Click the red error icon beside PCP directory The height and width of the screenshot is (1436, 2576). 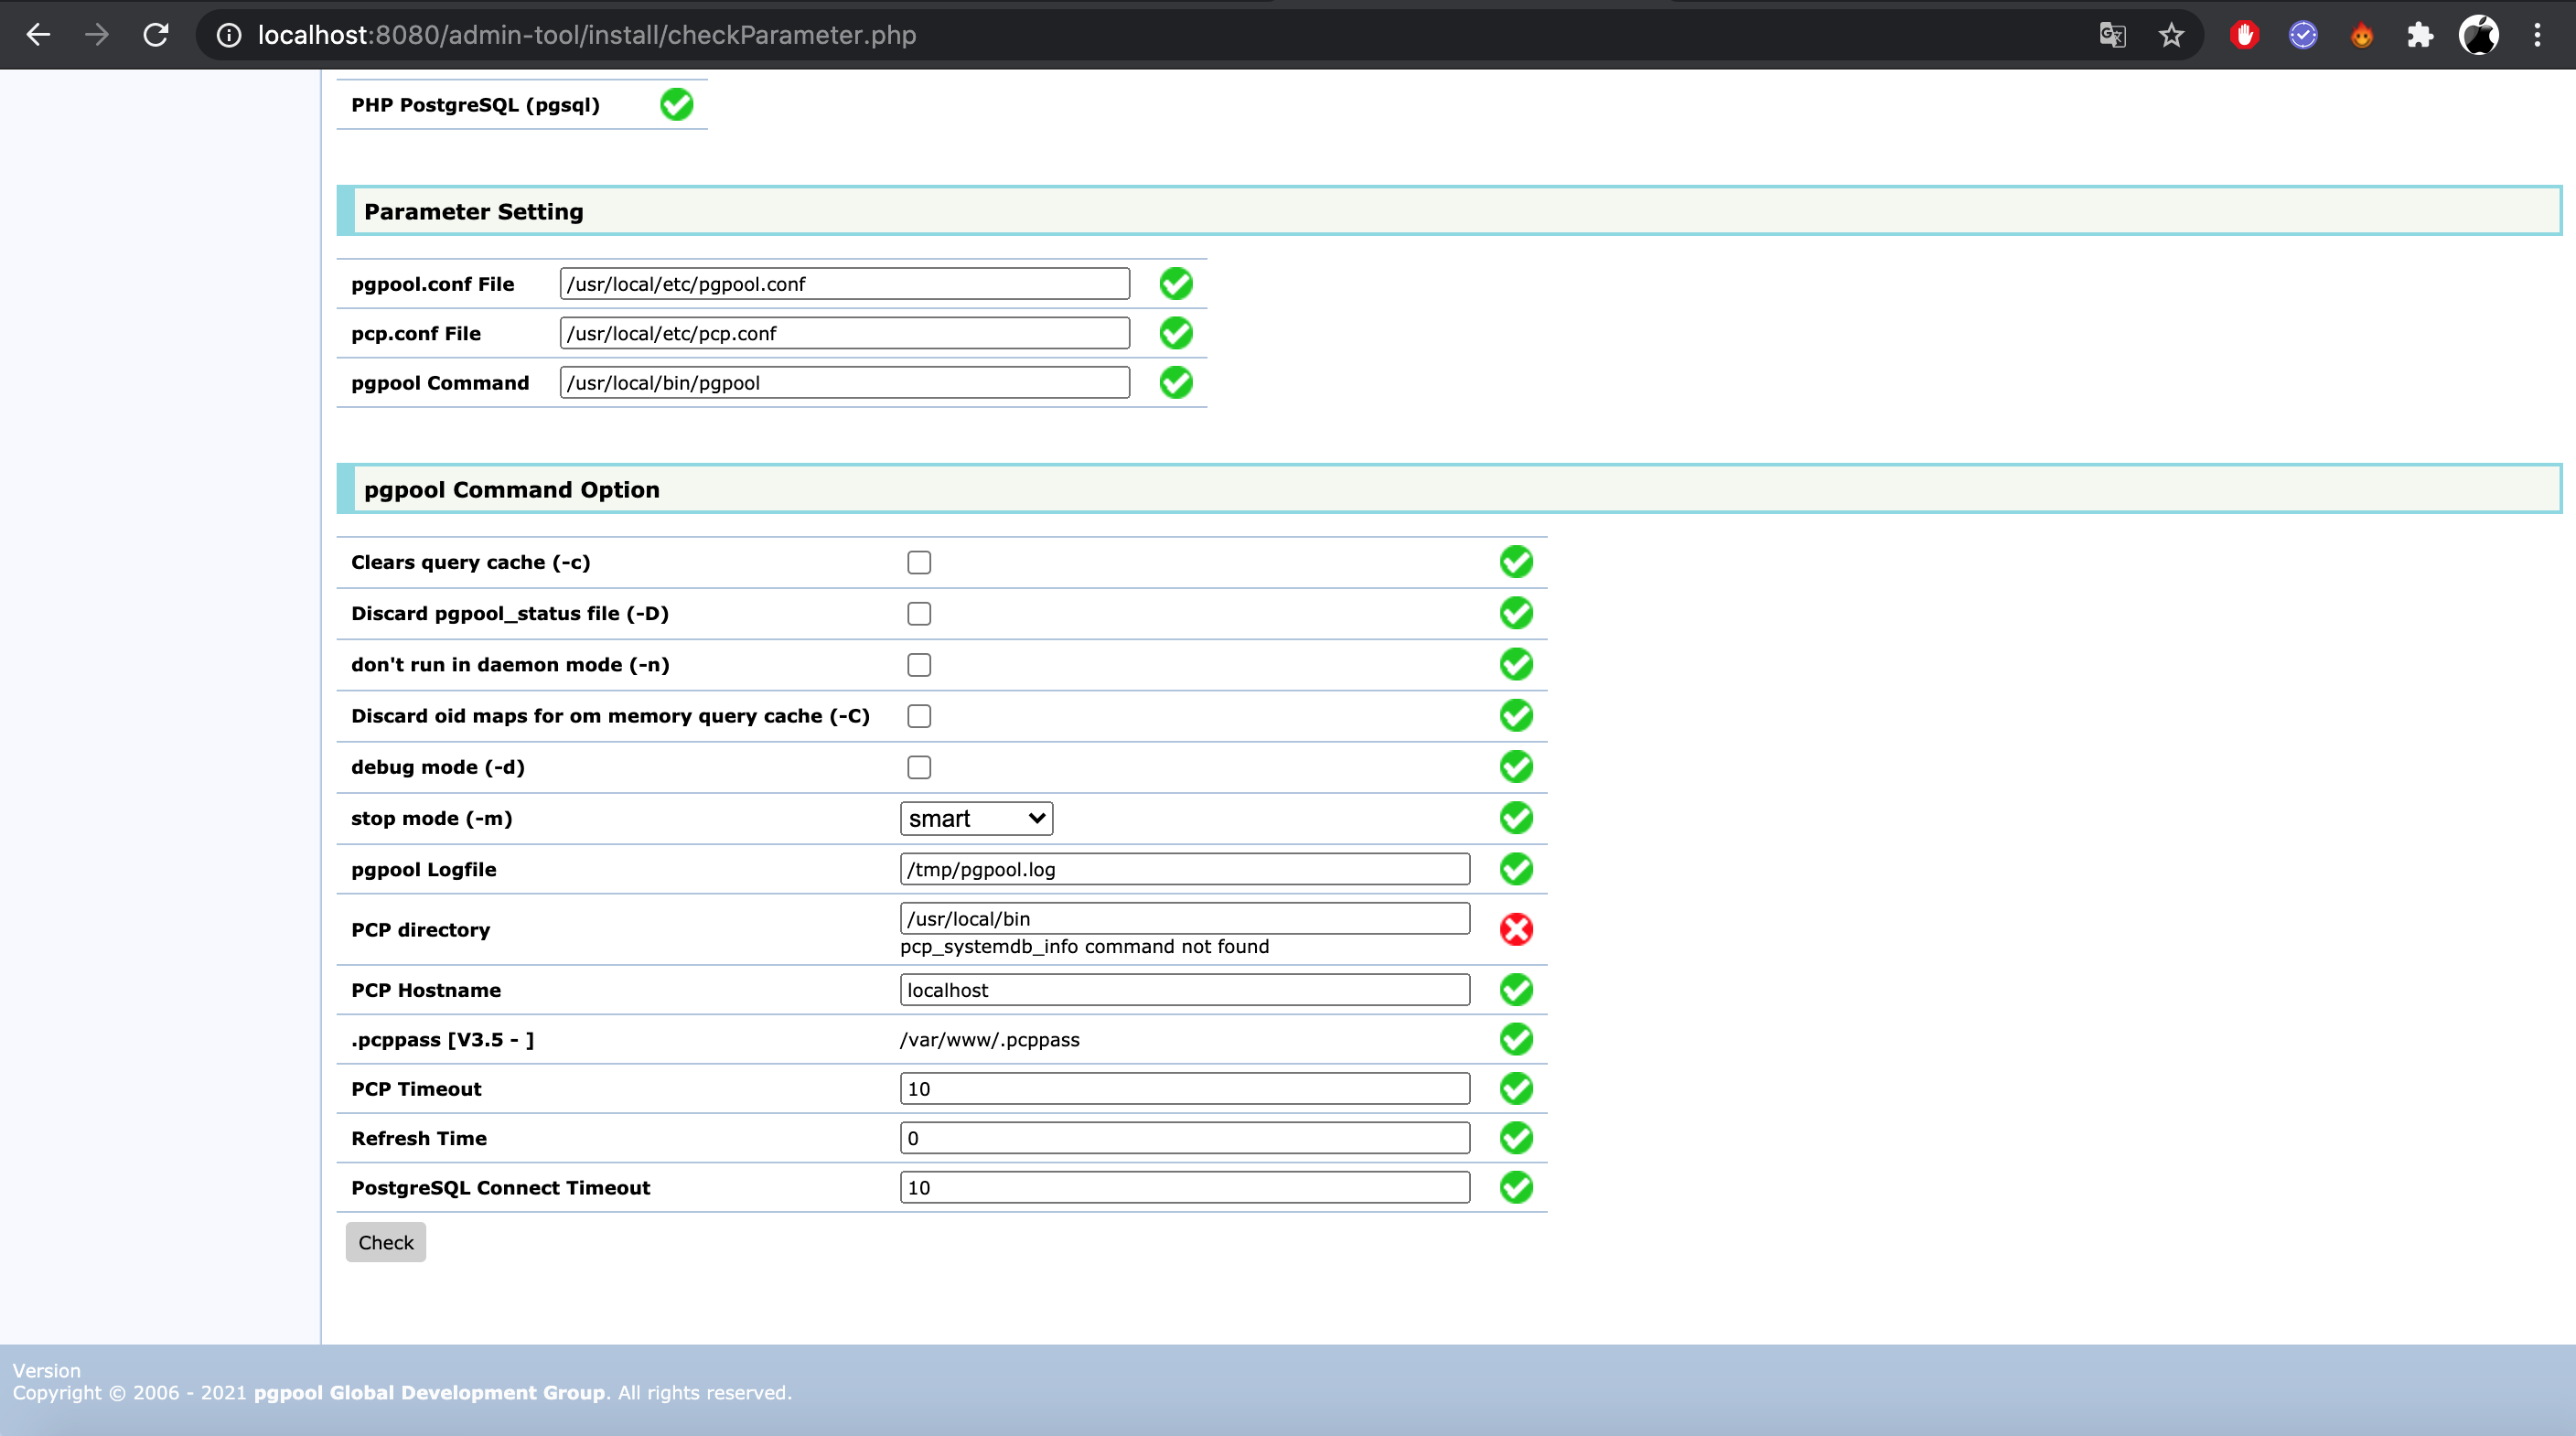point(1516,928)
